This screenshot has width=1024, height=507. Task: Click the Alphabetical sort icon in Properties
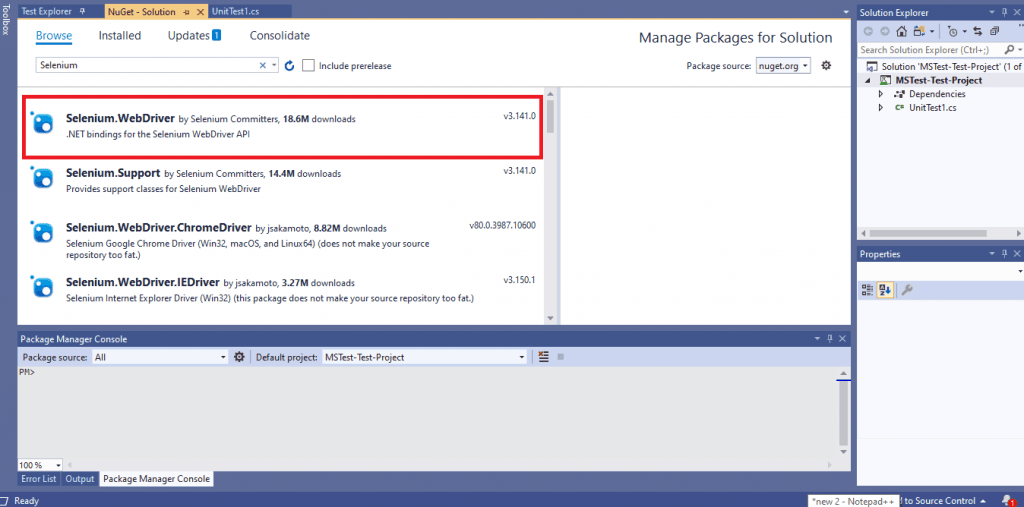[885, 290]
